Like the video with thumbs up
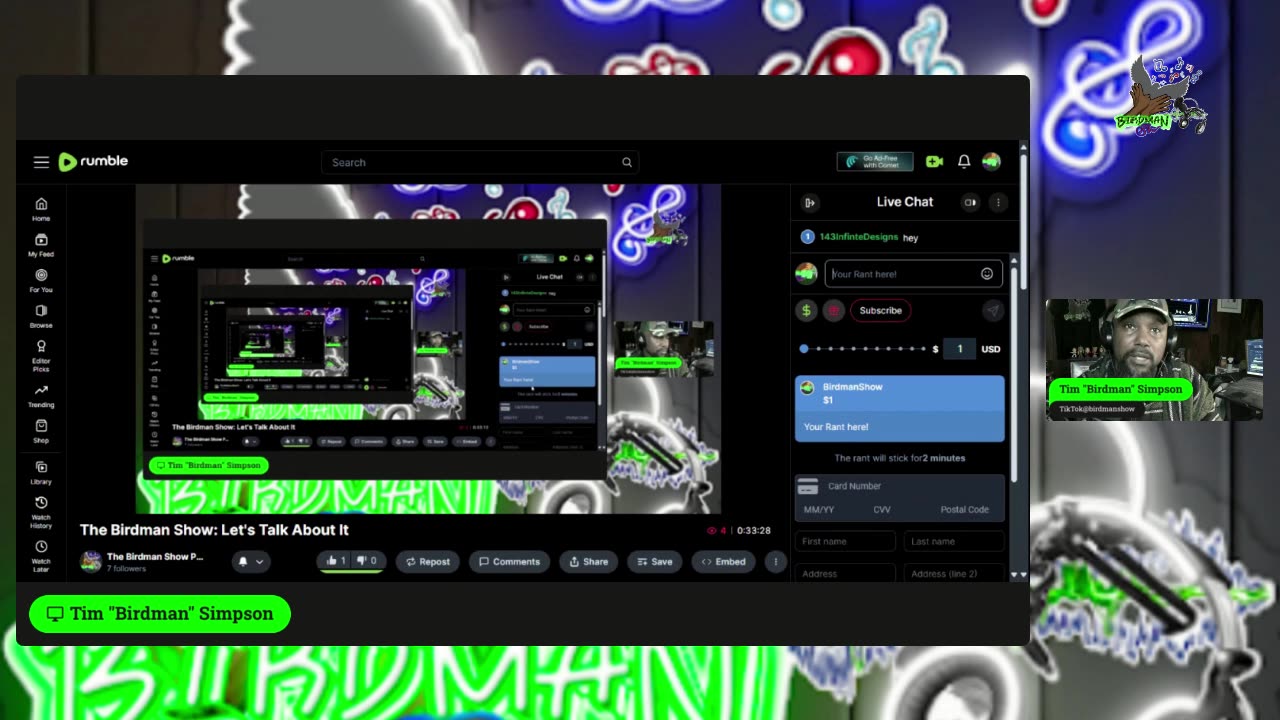Image resolution: width=1280 pixels, height=720 pixels. (x=336, y=561)
